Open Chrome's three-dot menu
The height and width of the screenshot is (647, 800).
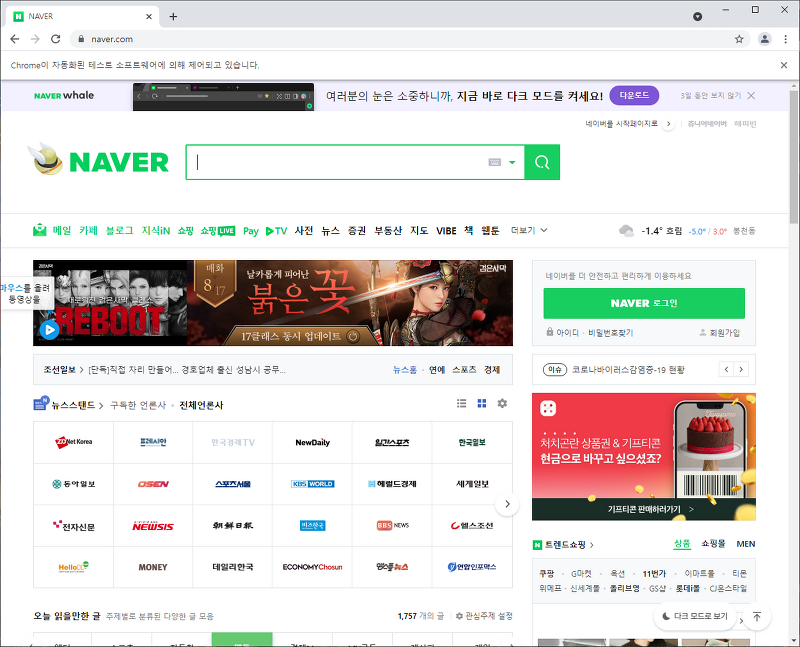(x=785, y=39)
